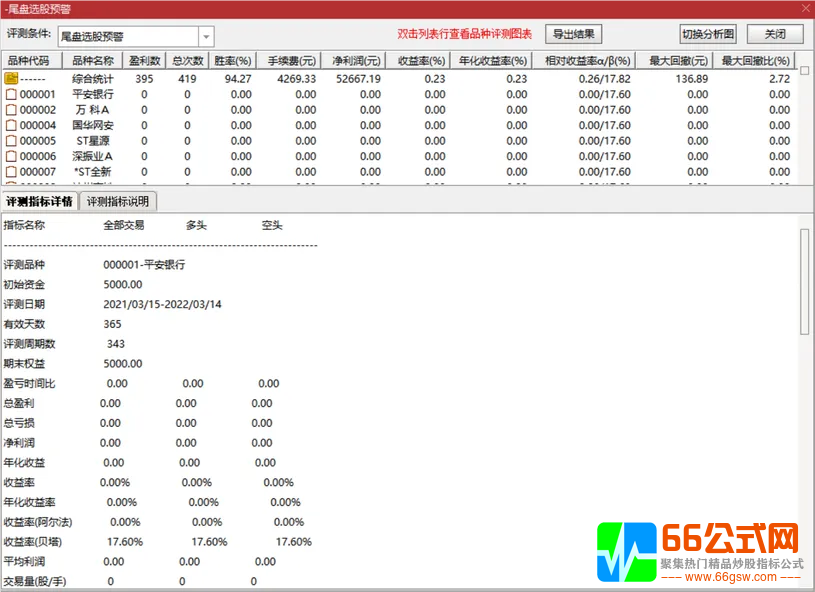Image resolution: width=815 pixels, height=592 pixels.
Task: Click the document icon beside *ST全新
Action: (x=11, y=171)
